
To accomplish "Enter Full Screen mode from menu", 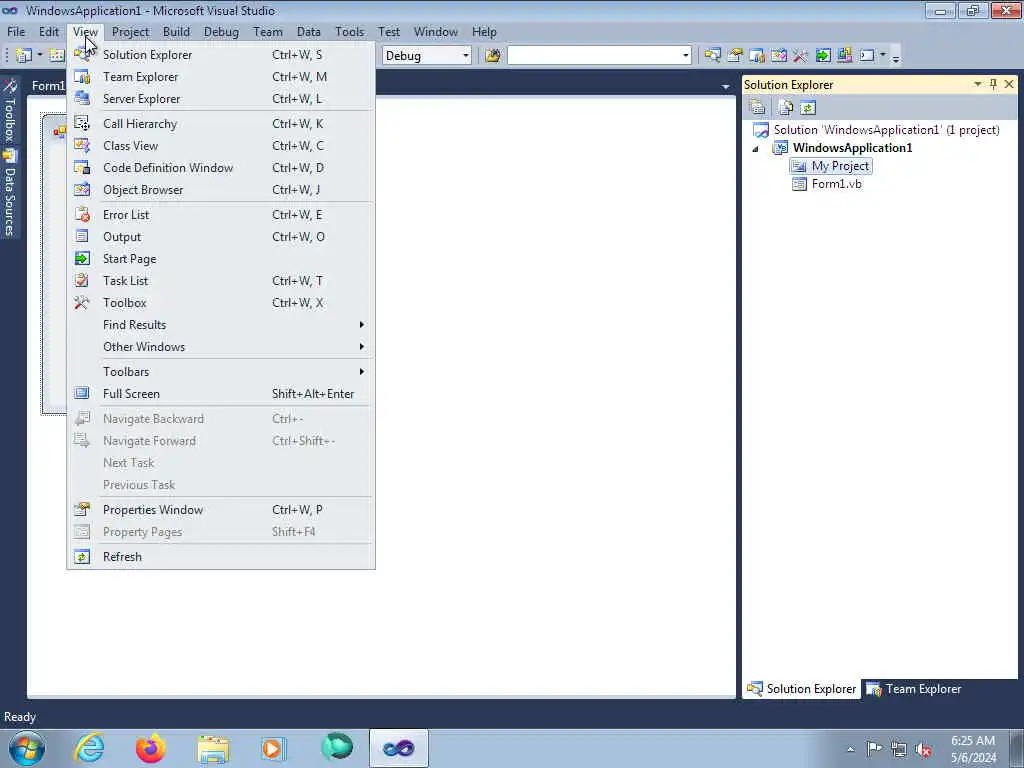I will tap(221, 394).
